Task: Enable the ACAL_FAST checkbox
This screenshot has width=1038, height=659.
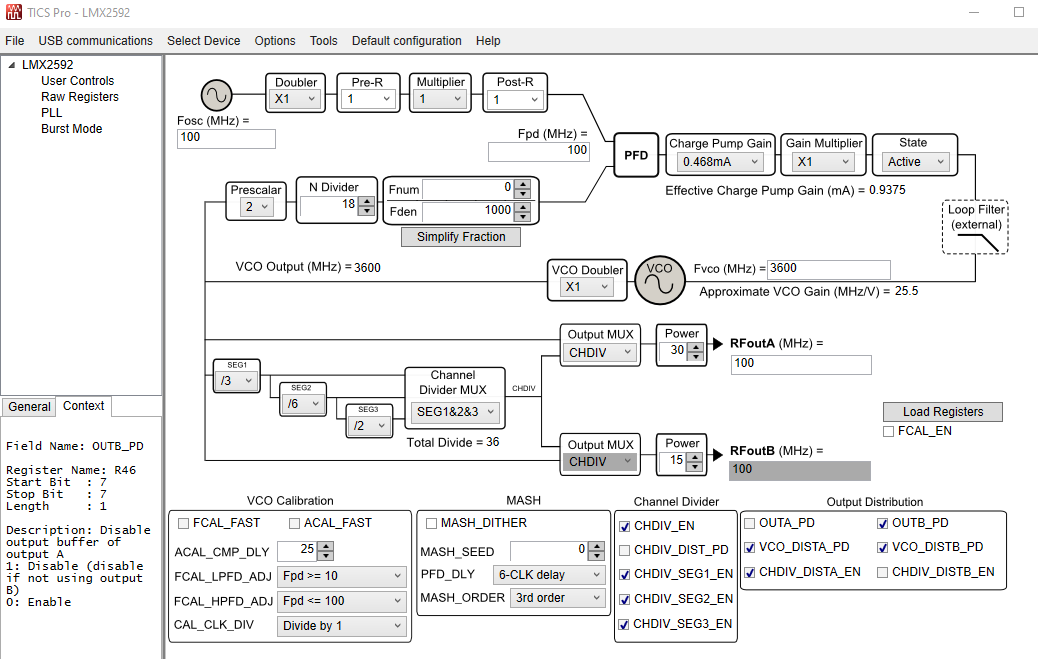Action: tap(295, 523)
